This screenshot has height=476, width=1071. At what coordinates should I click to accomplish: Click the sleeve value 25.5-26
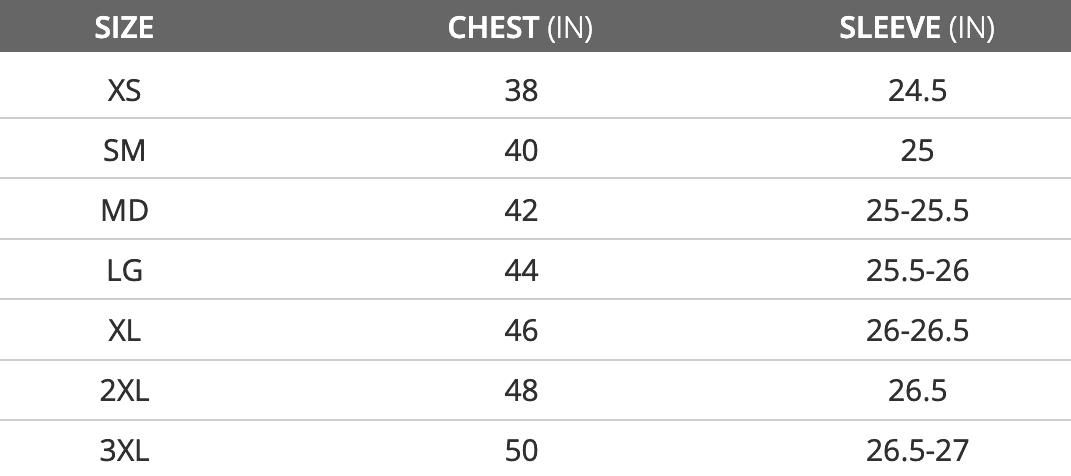917,270
